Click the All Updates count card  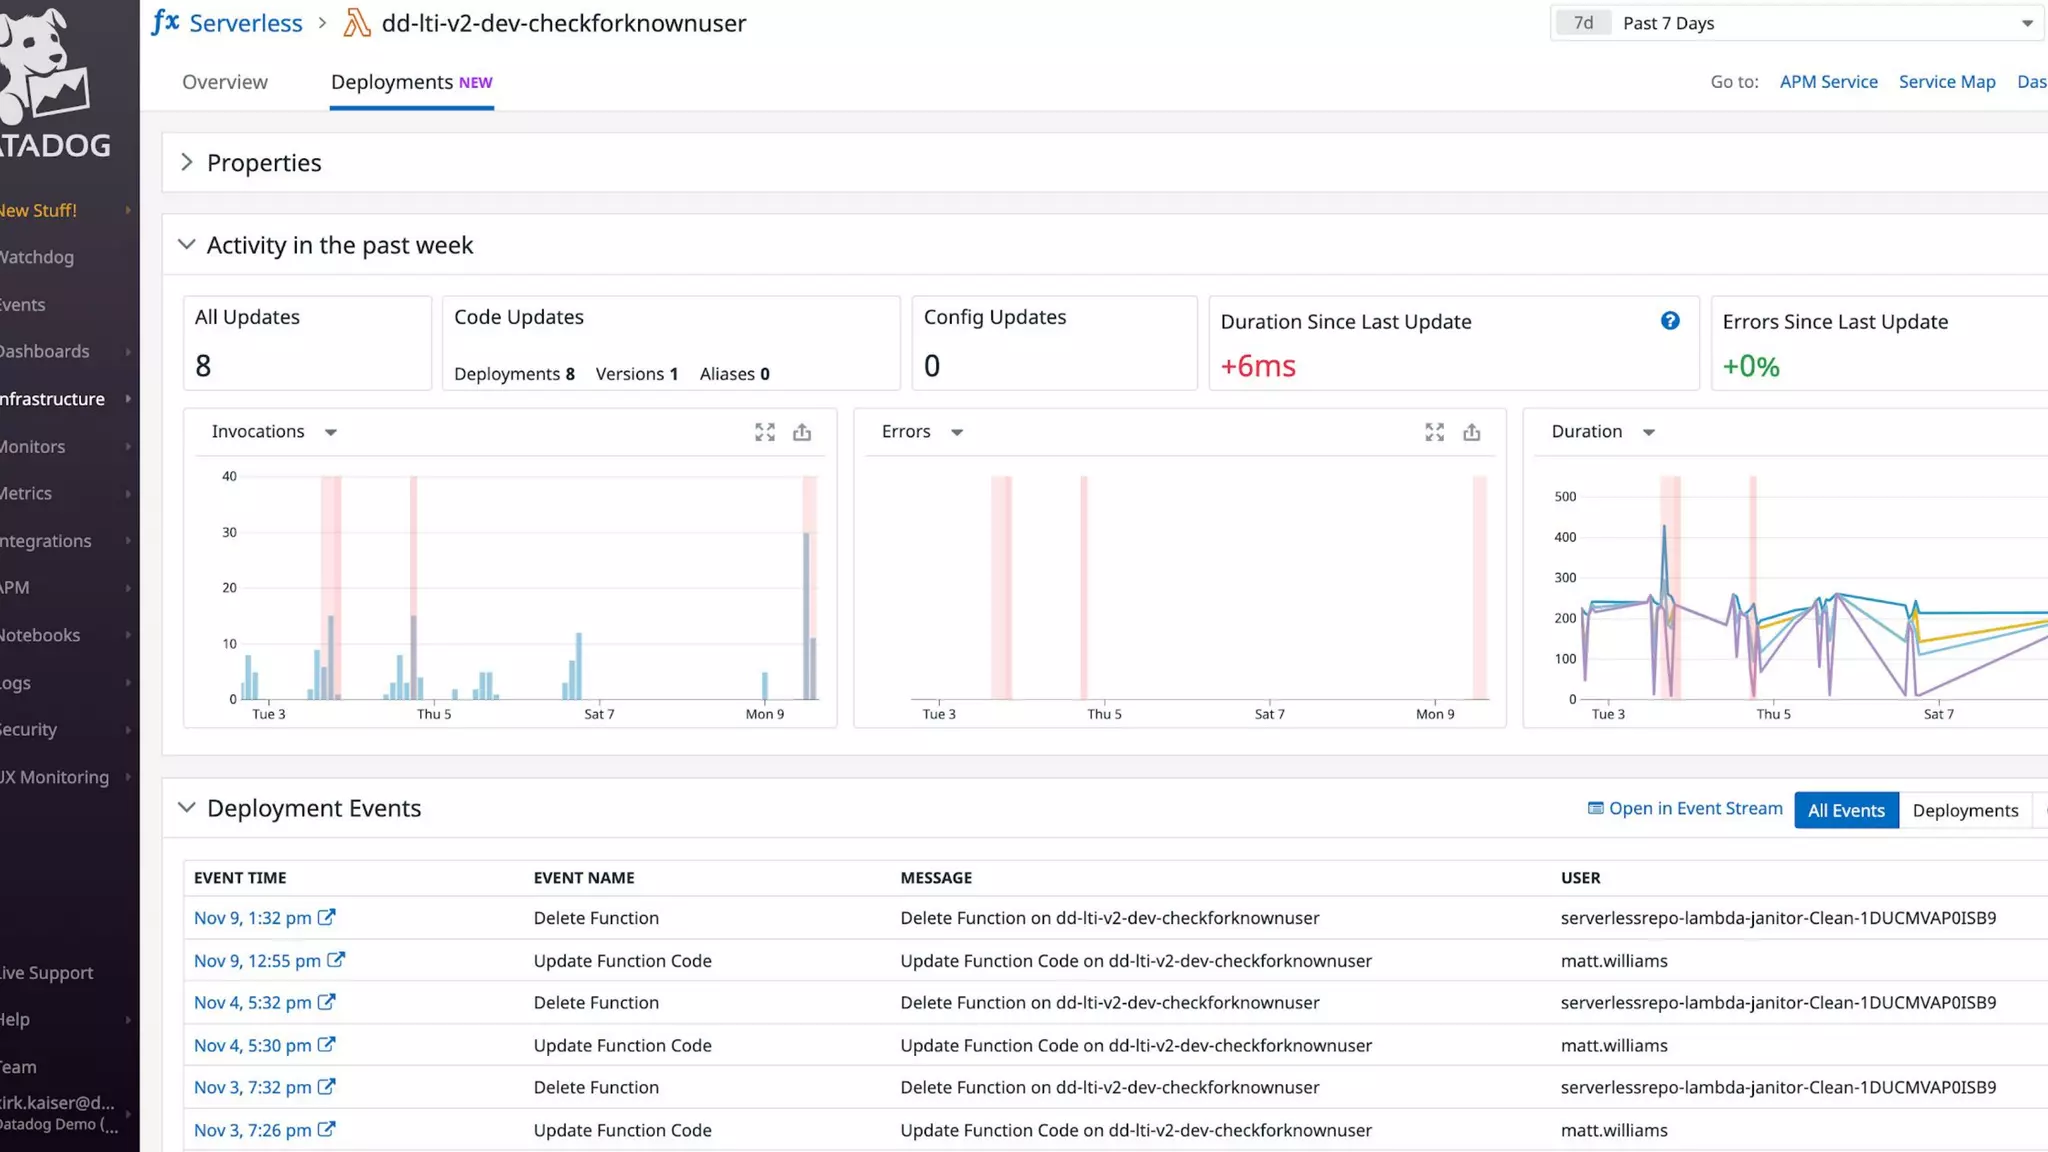click(307, 343)
